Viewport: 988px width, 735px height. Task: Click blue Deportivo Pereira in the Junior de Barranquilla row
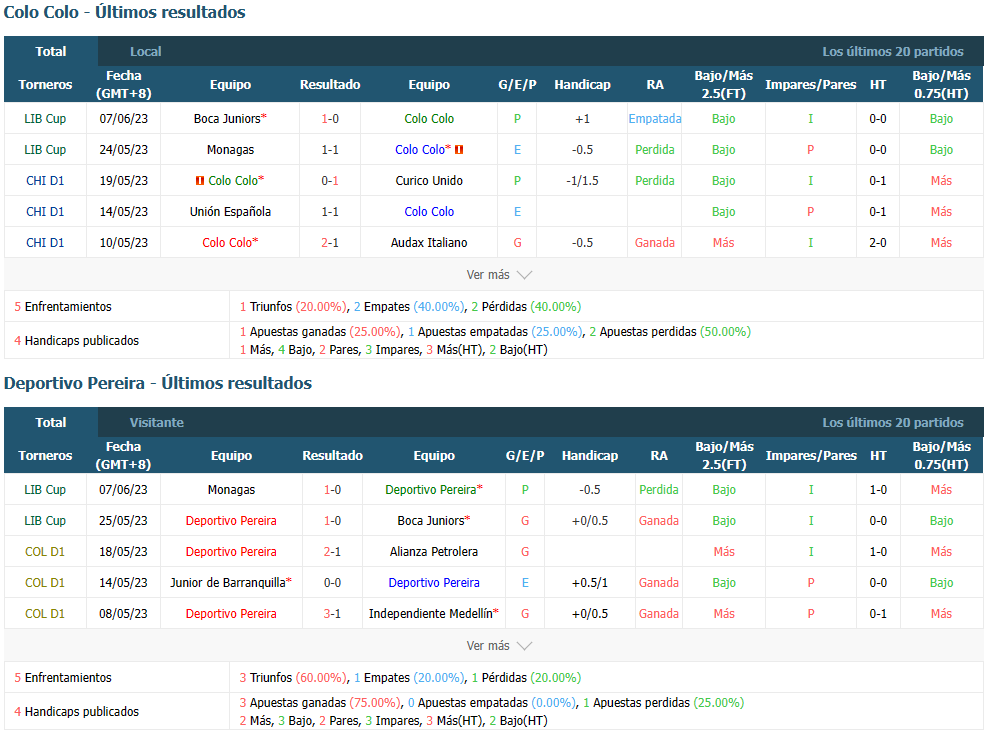click(x=434, y=582)
